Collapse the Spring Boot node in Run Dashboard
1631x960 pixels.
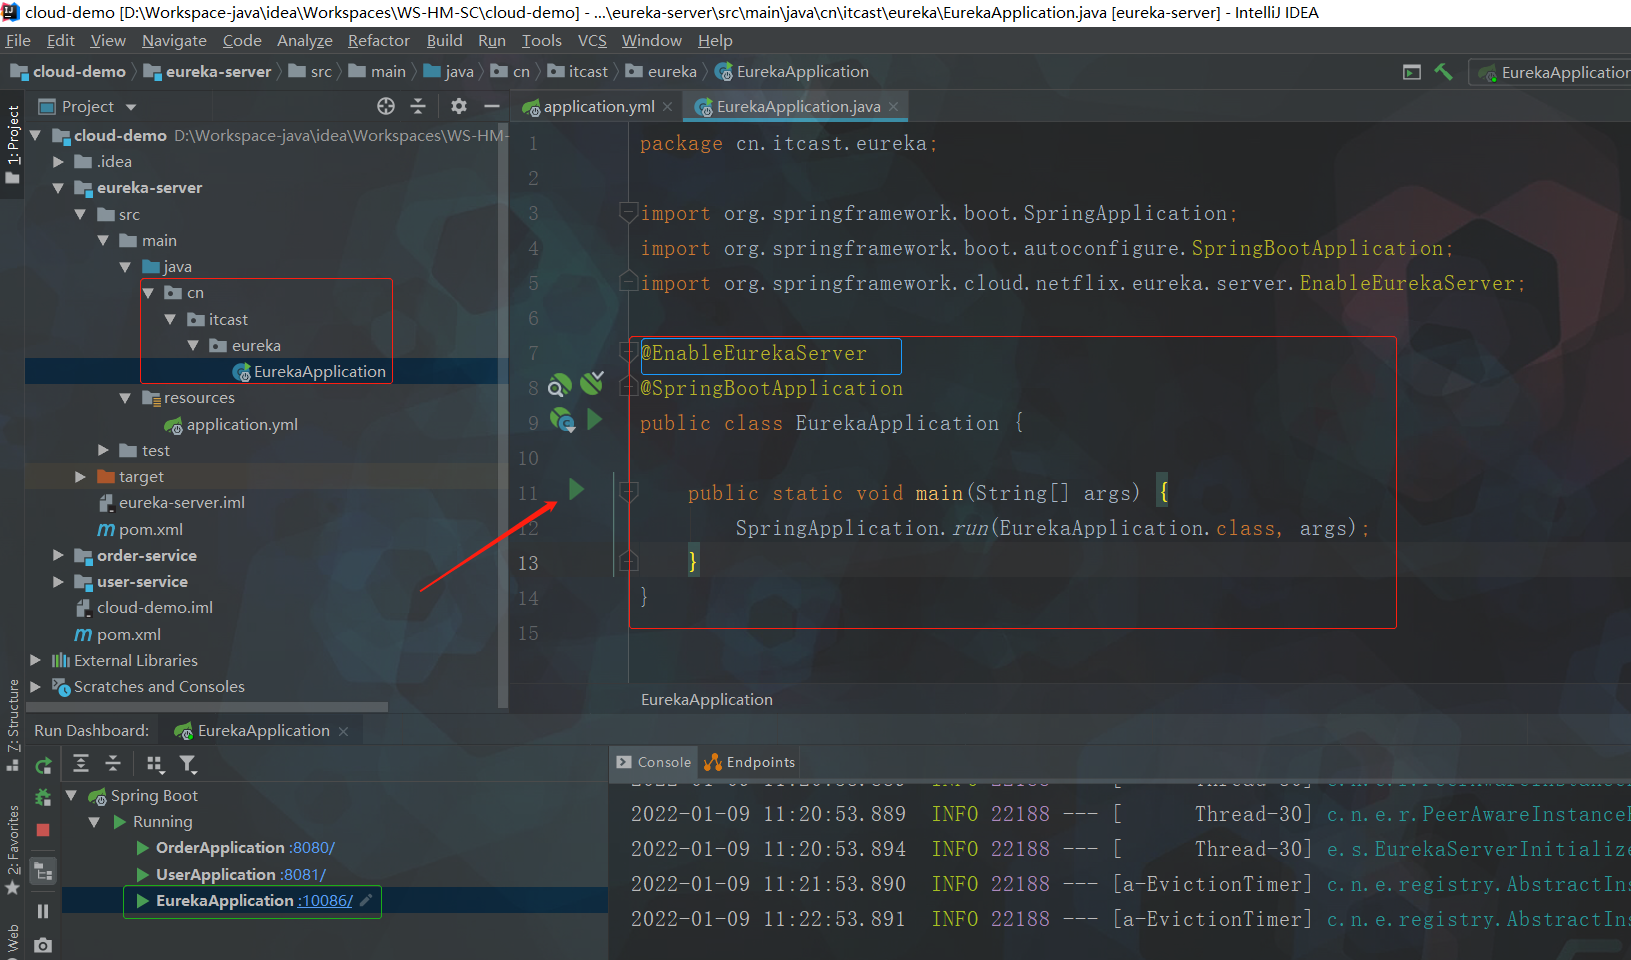(x=71, y=796)
